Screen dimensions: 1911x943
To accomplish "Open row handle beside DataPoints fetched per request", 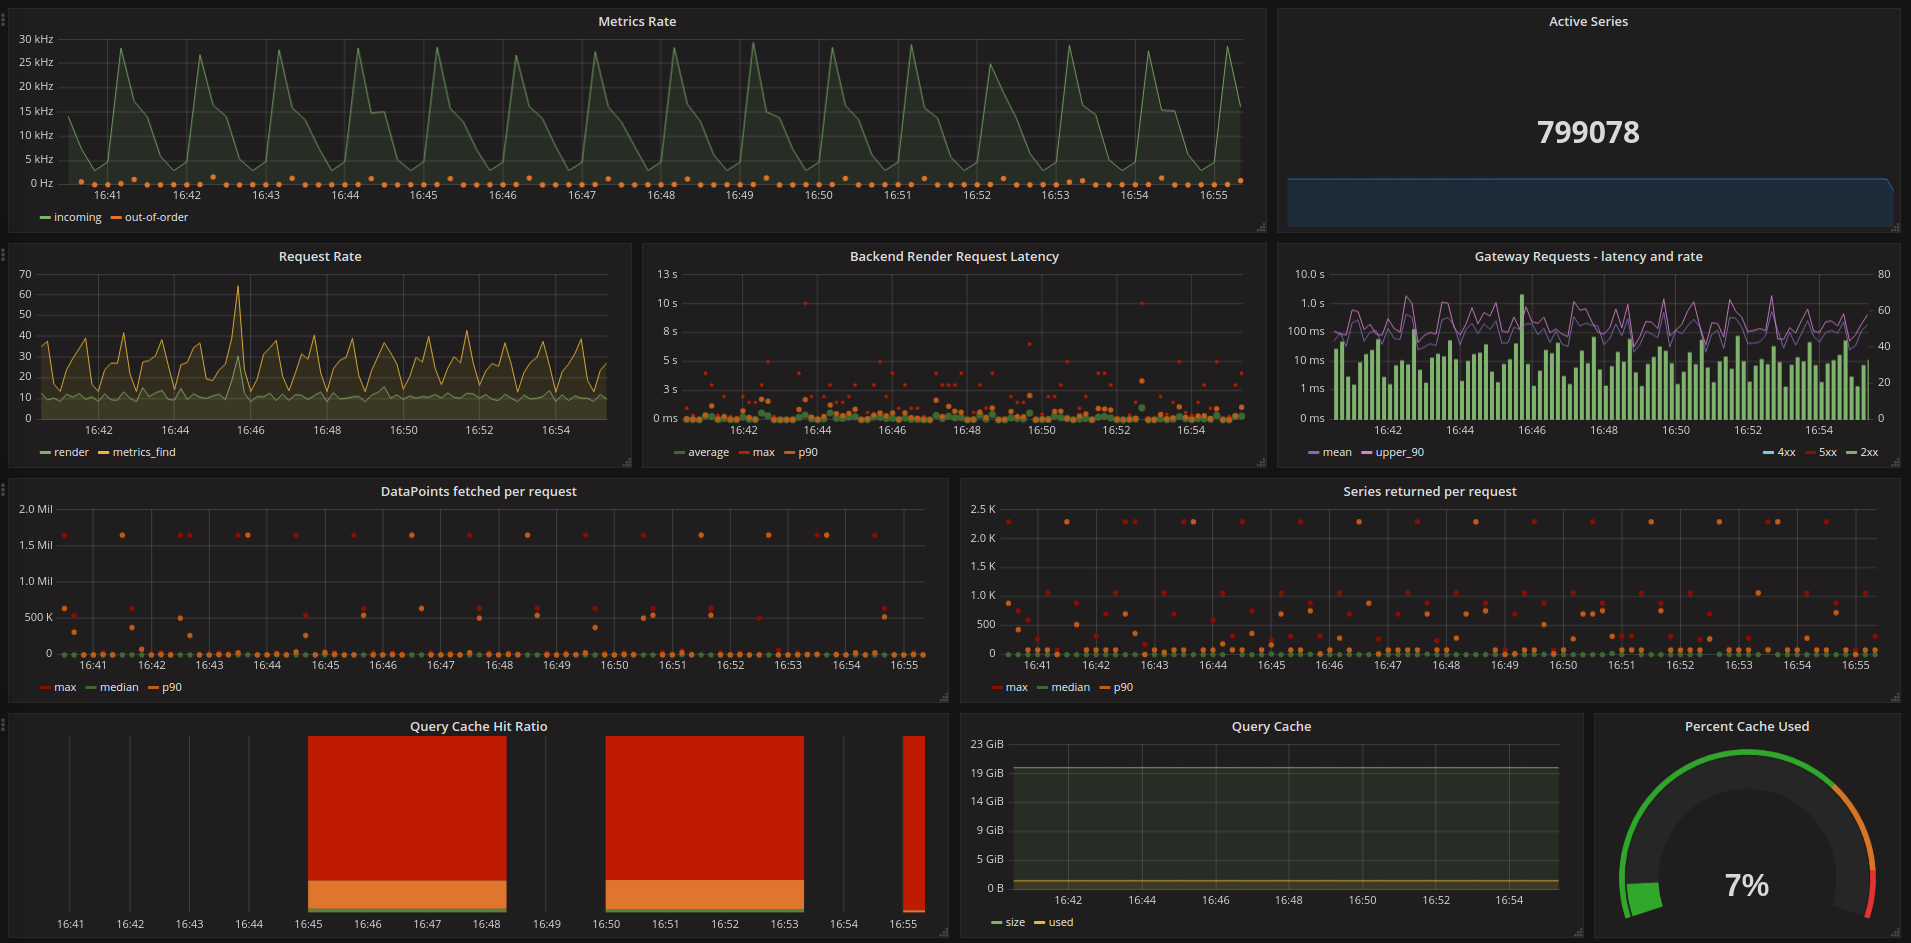I will coord(3,488).
